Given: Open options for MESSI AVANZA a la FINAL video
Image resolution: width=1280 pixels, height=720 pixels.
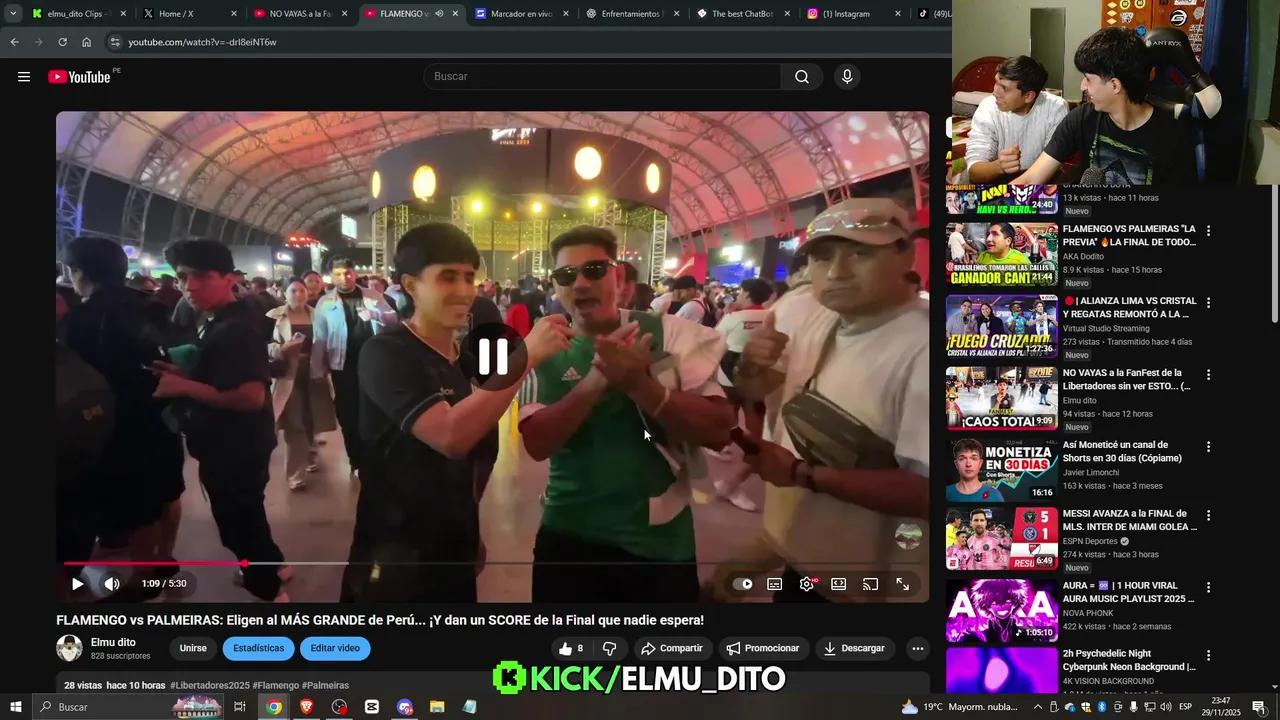Looking at the screenshot, I should tap(1208, 516).
